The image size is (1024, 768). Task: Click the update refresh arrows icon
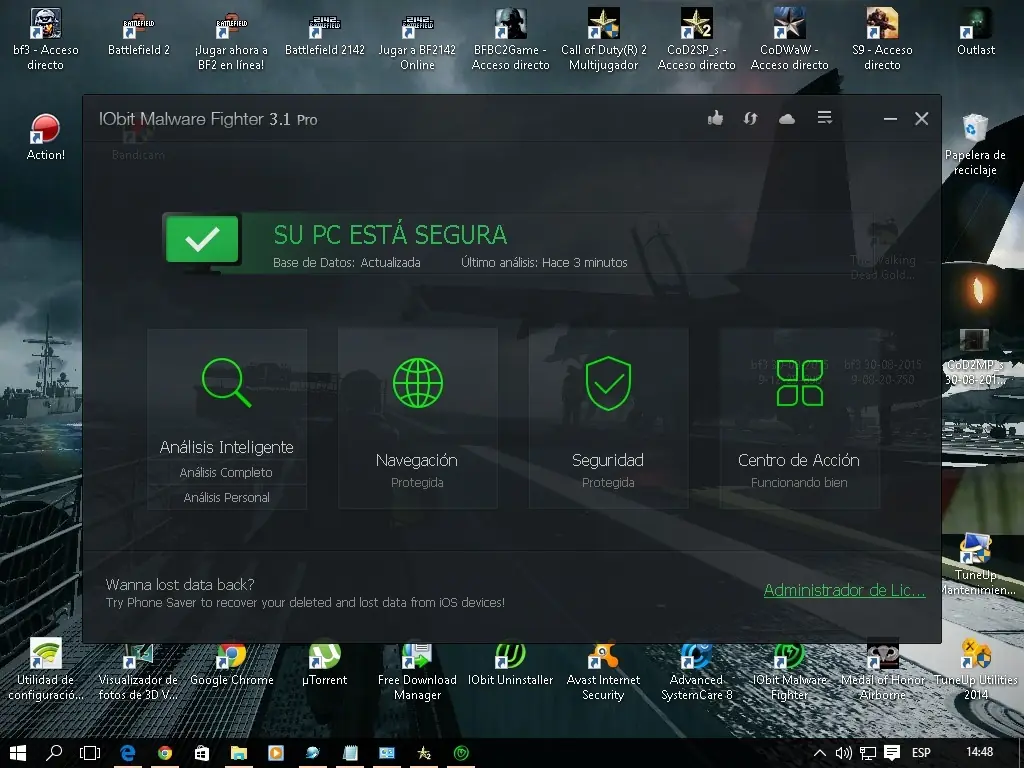pyautogui.click(x=750, y=118)
